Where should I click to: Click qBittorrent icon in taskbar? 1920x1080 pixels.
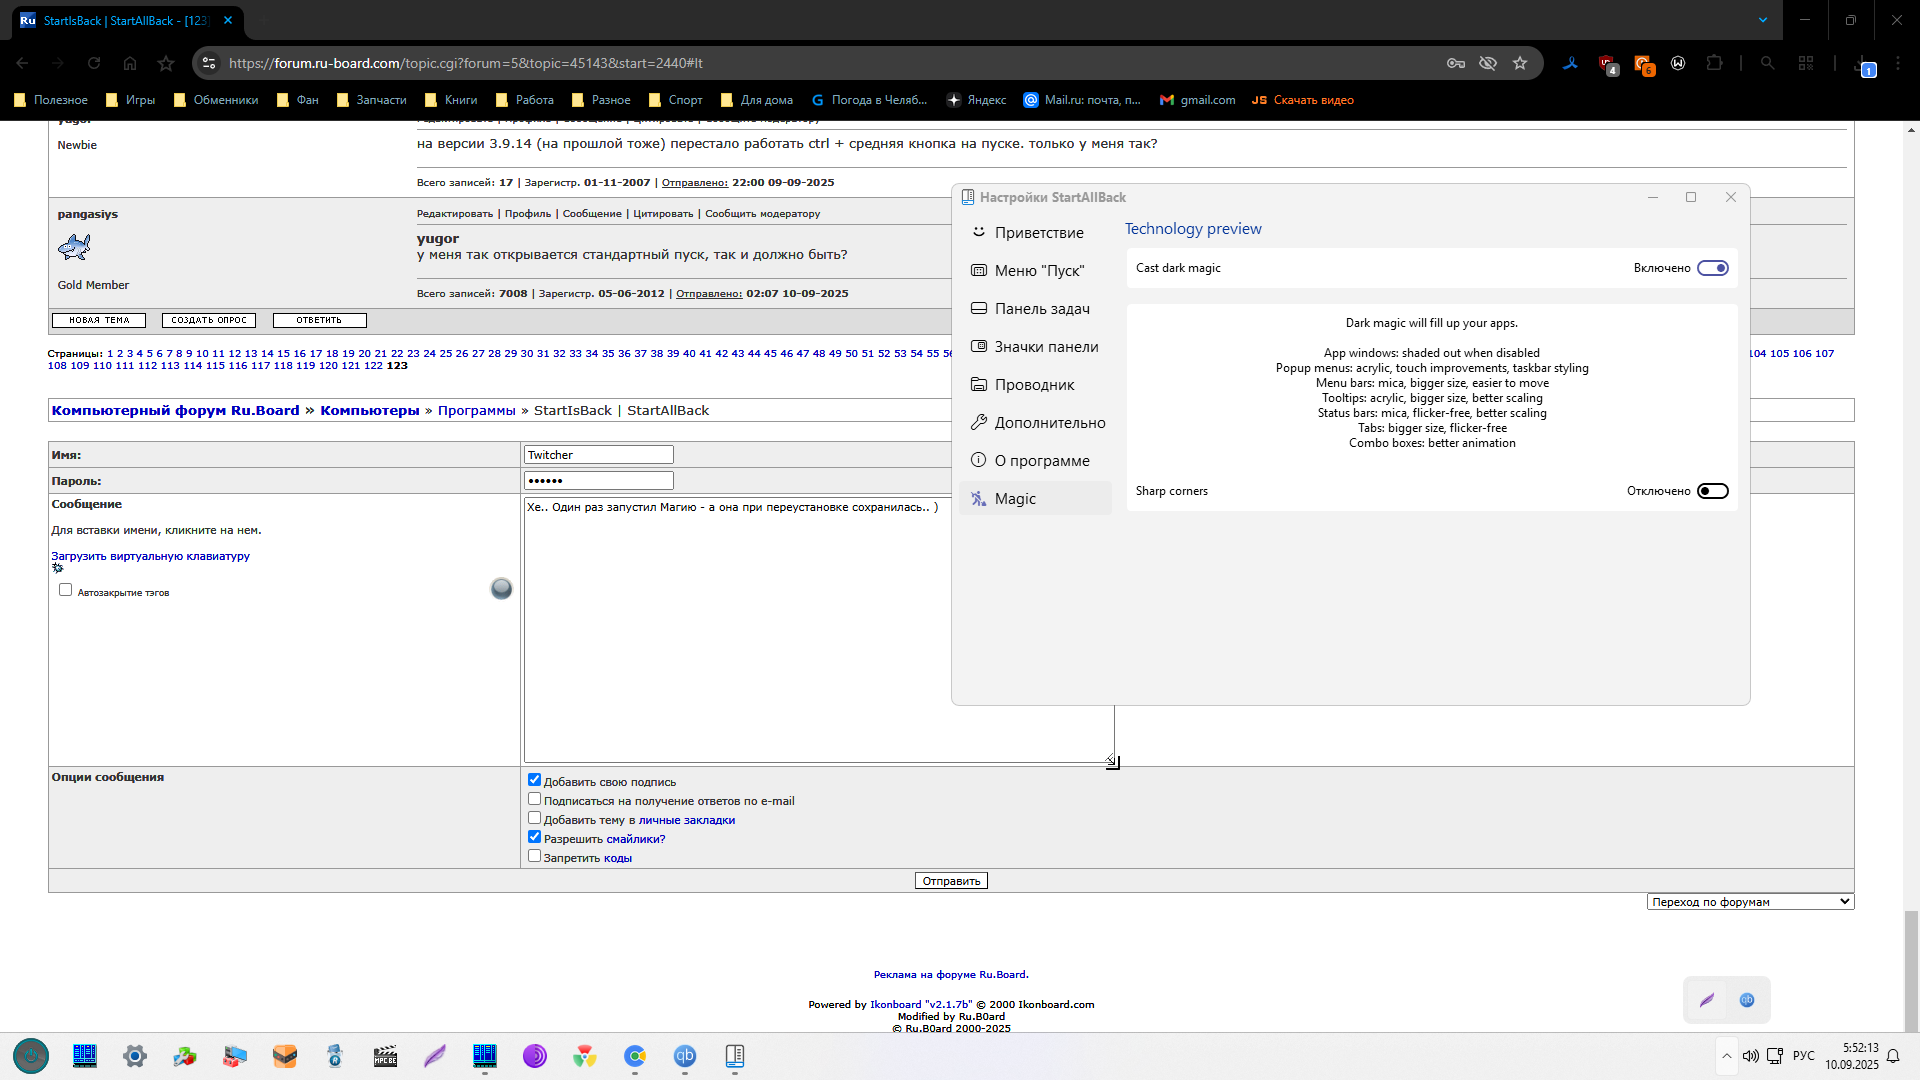(x=685, y=1056)
